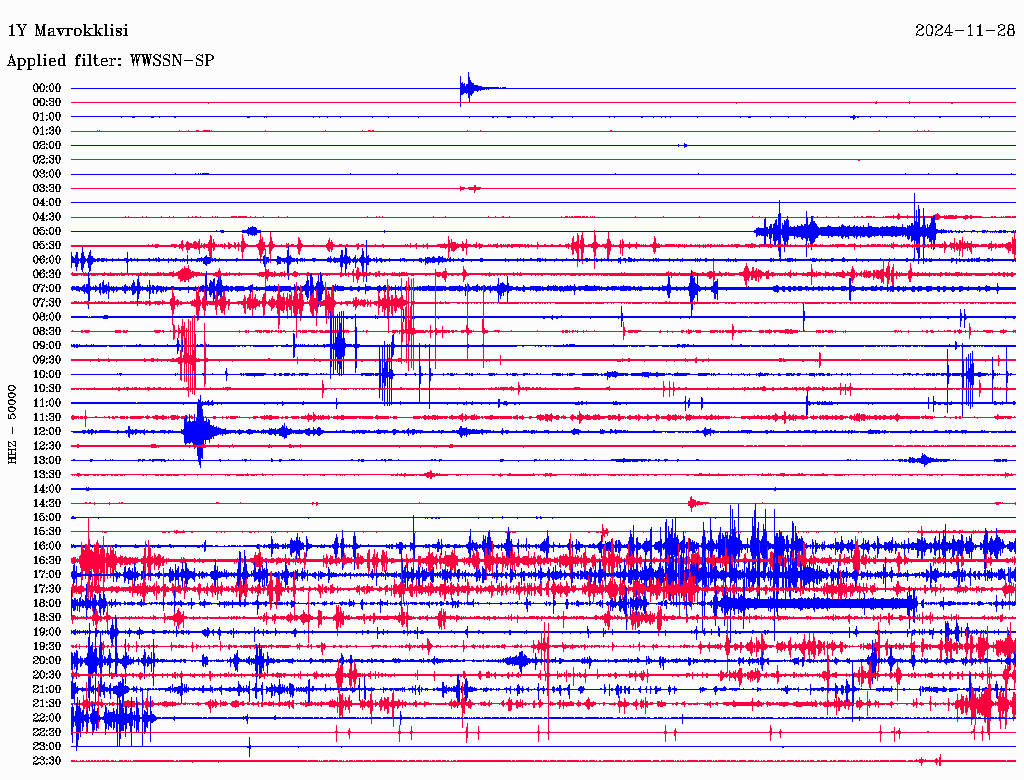Image resolution: width=1024 pixels, height=780 pixels.
Task: Select the 00:00 time label
Action: (47, 88)
